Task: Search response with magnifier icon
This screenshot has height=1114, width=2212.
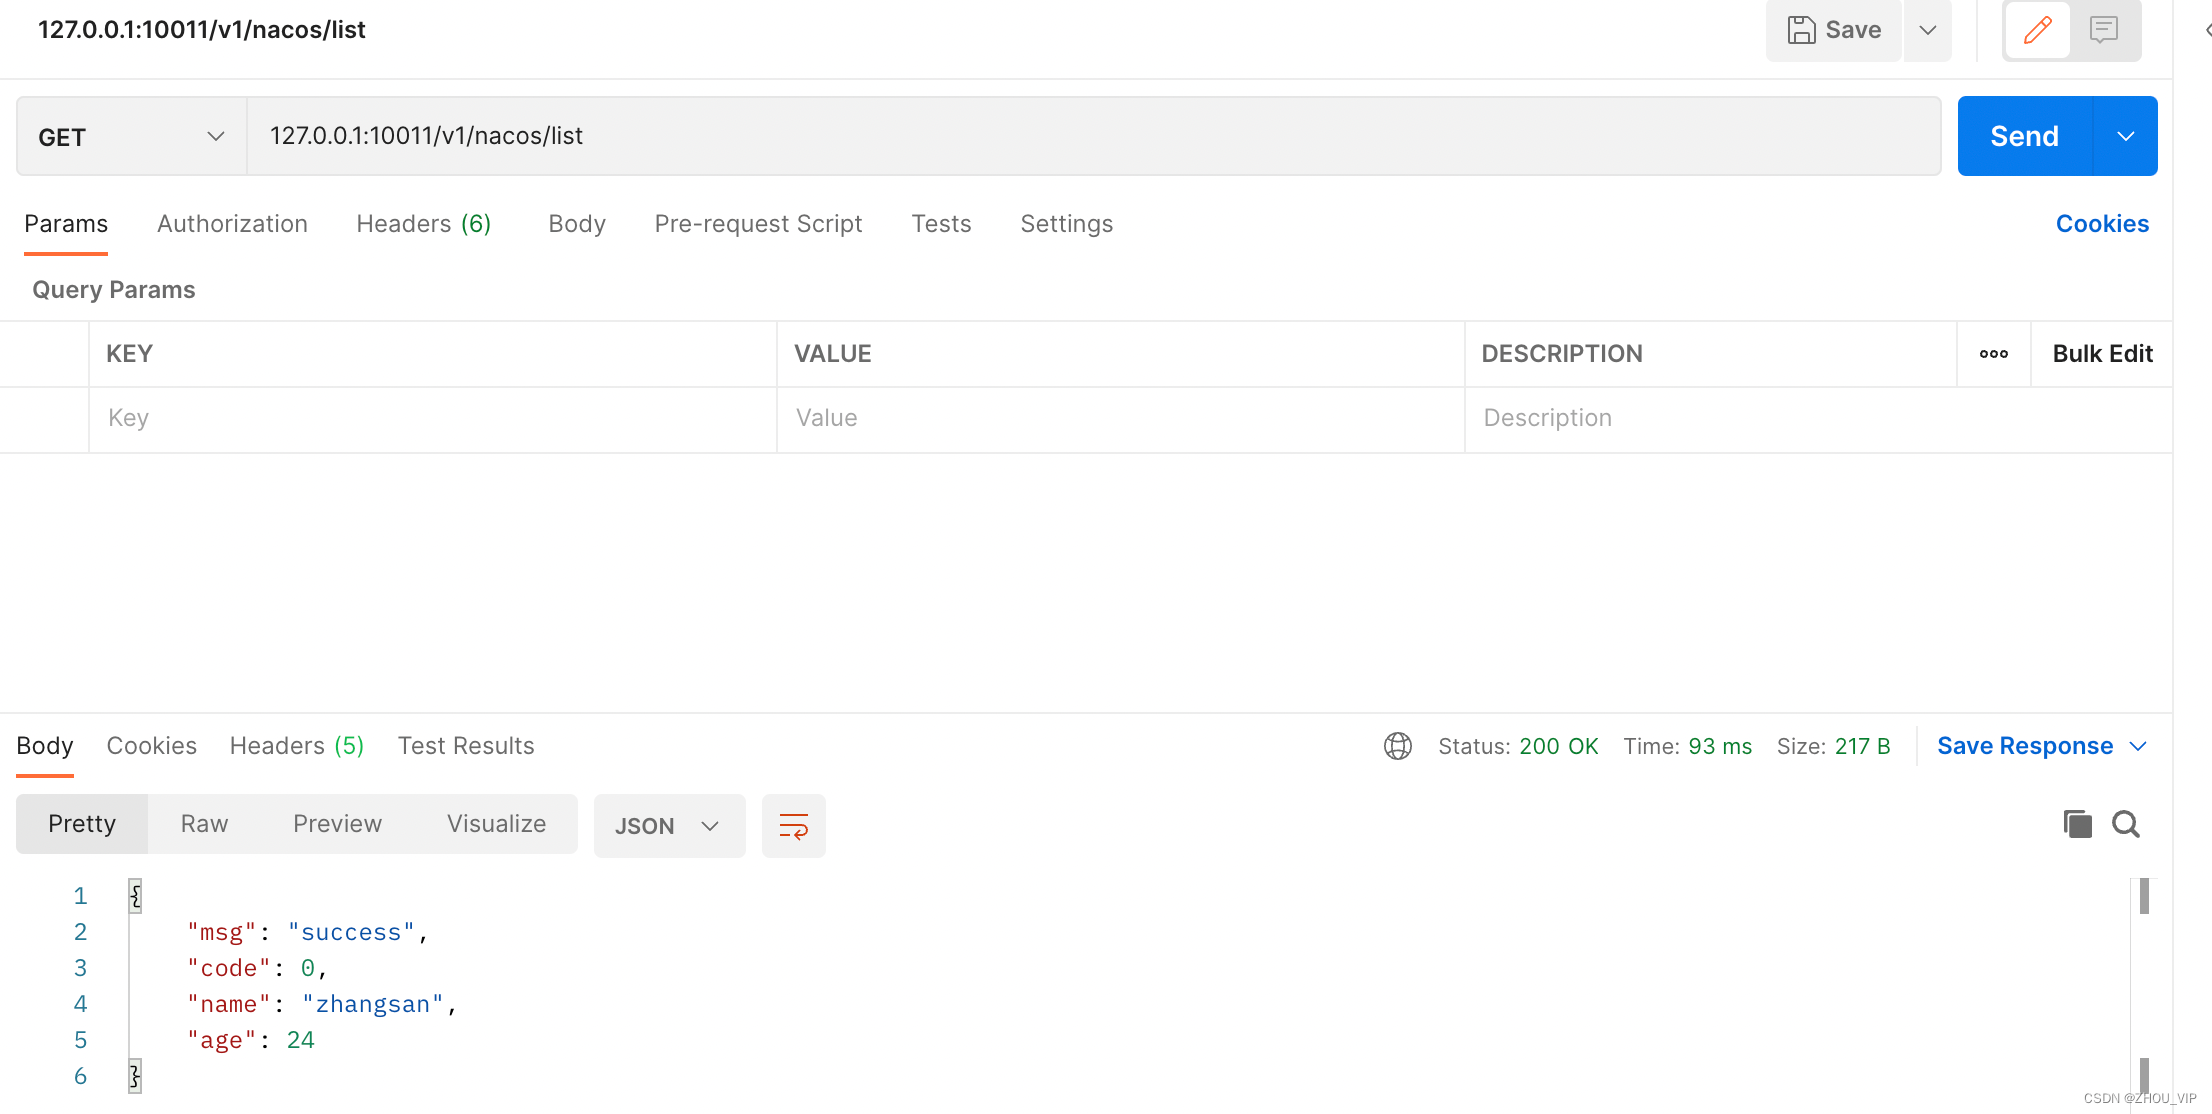Action: 2125,824
